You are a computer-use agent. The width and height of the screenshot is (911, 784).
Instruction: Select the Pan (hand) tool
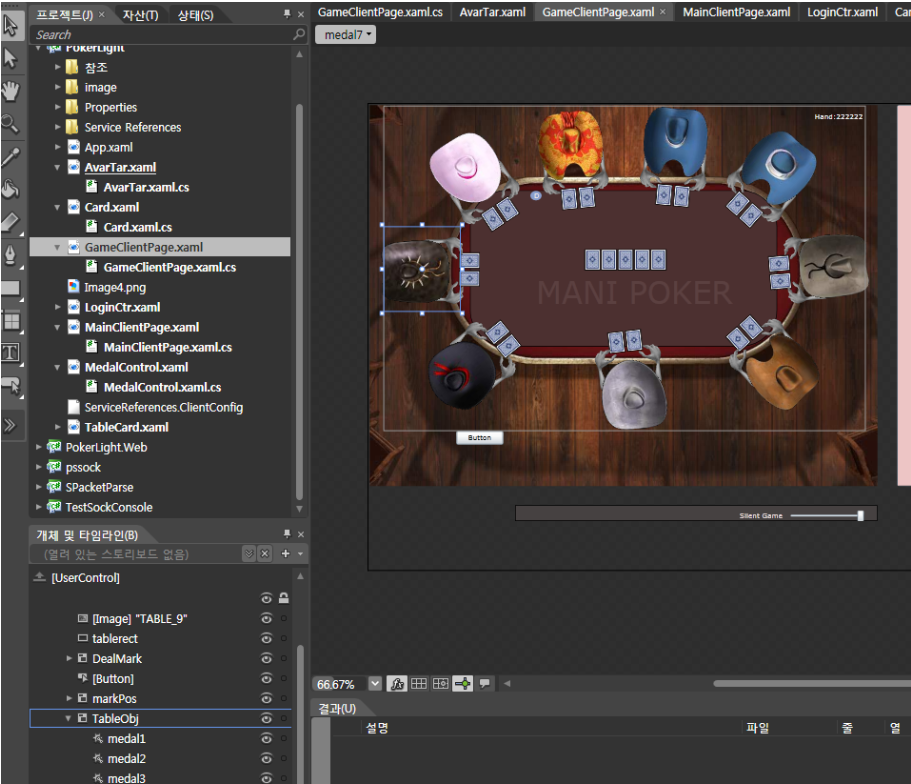point(11,92)
